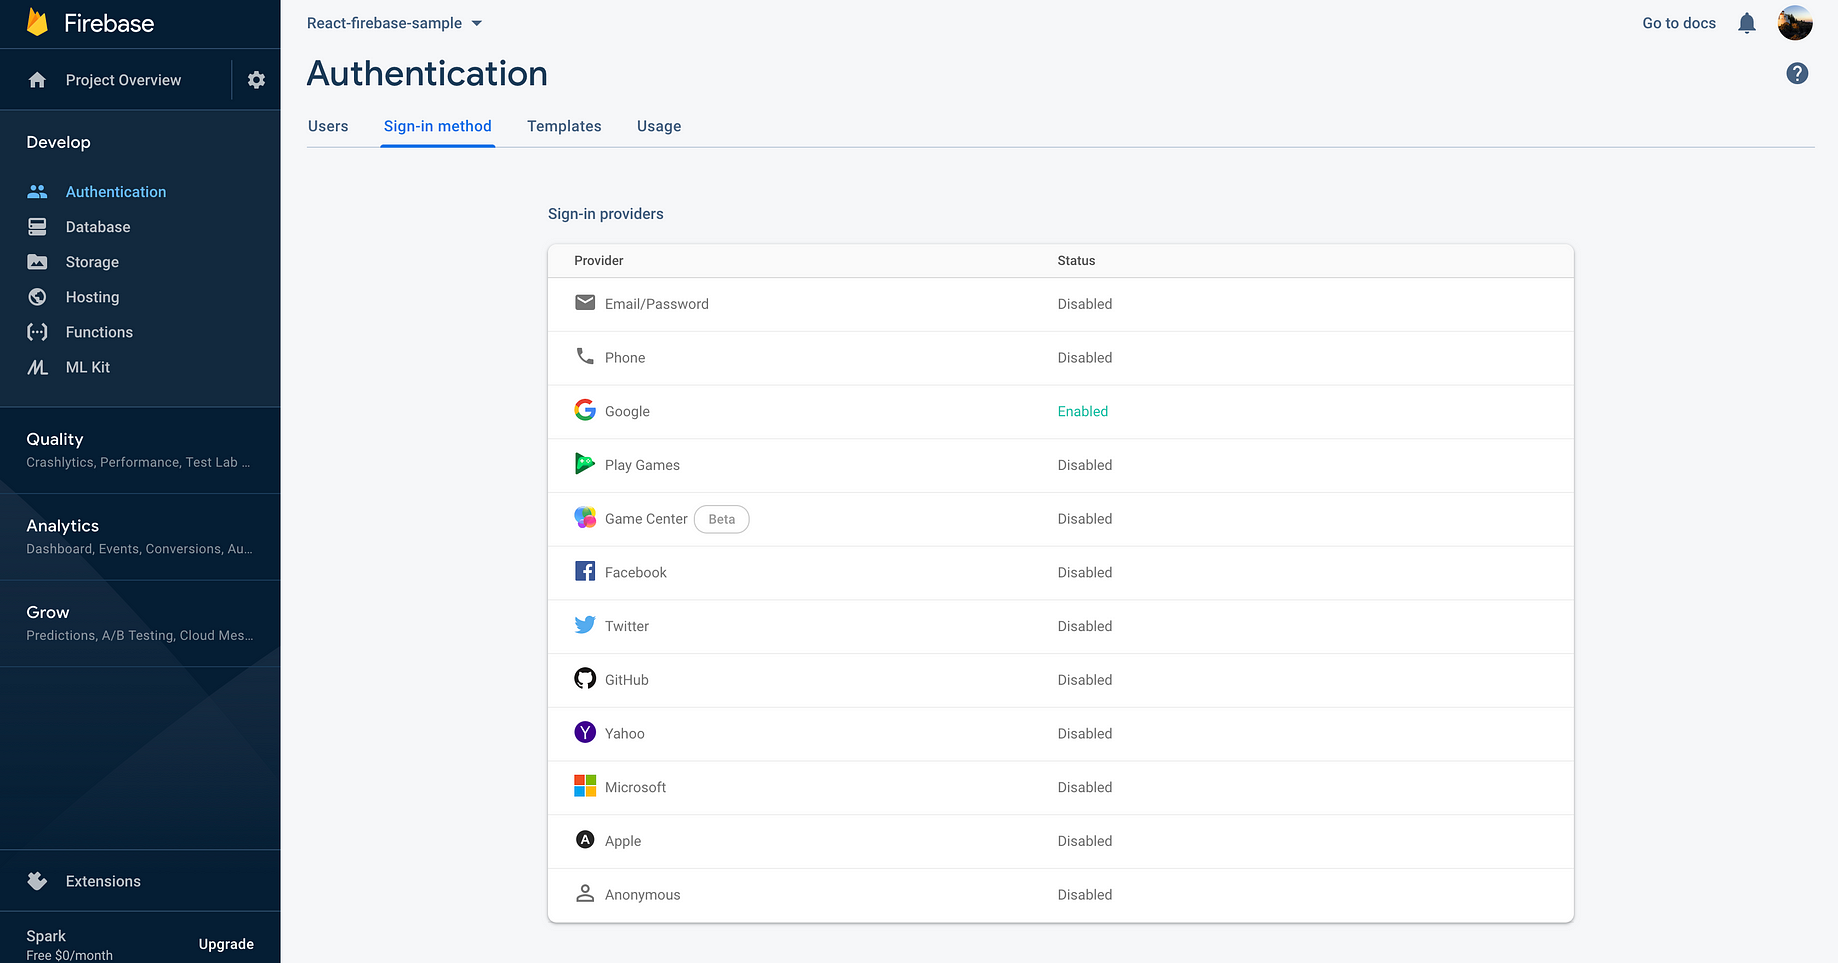Expand the Quality section in sidebar

coord(140,450)
